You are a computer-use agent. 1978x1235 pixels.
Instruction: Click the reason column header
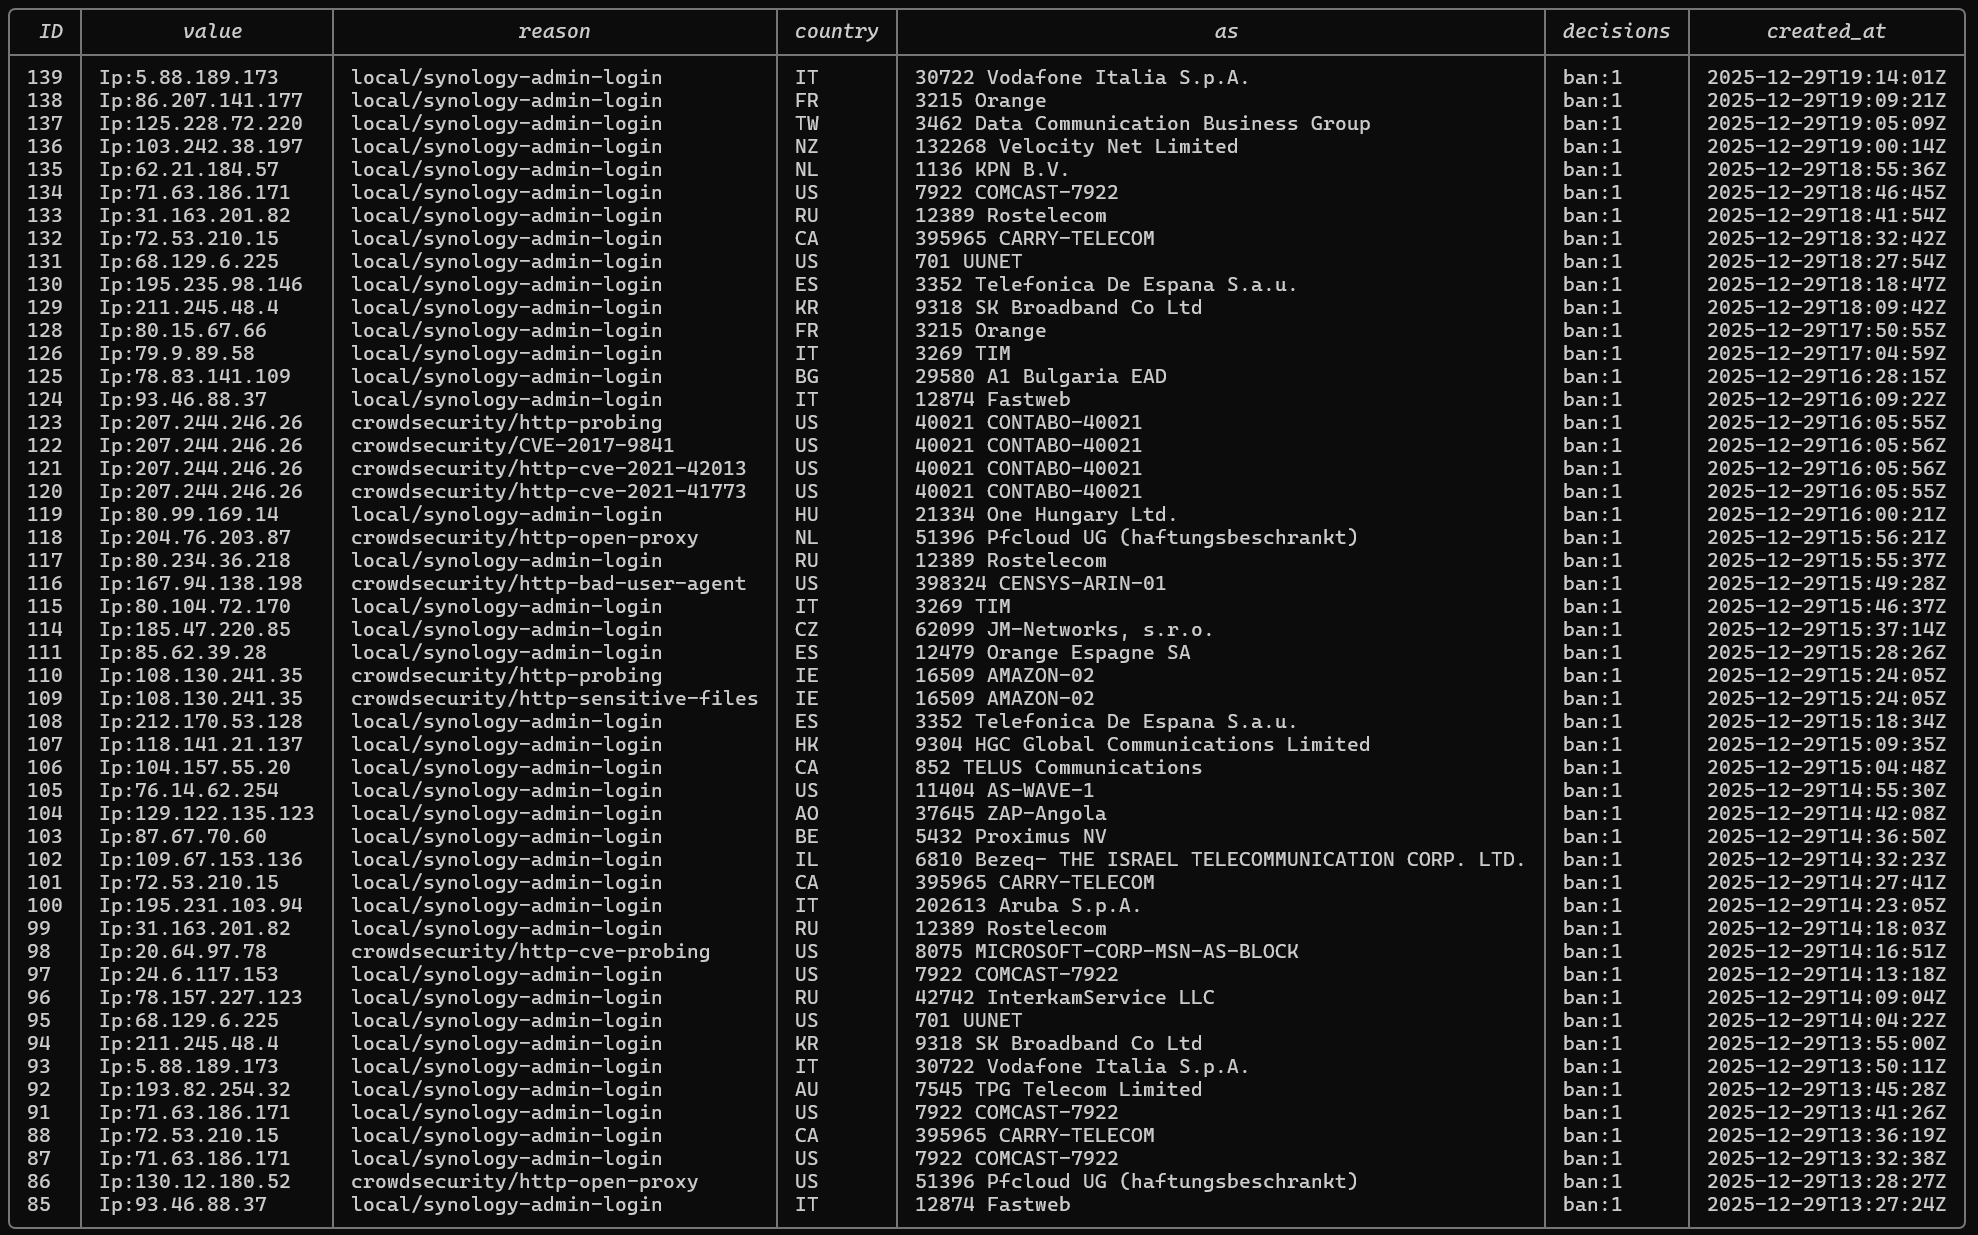tap(553, 31)
